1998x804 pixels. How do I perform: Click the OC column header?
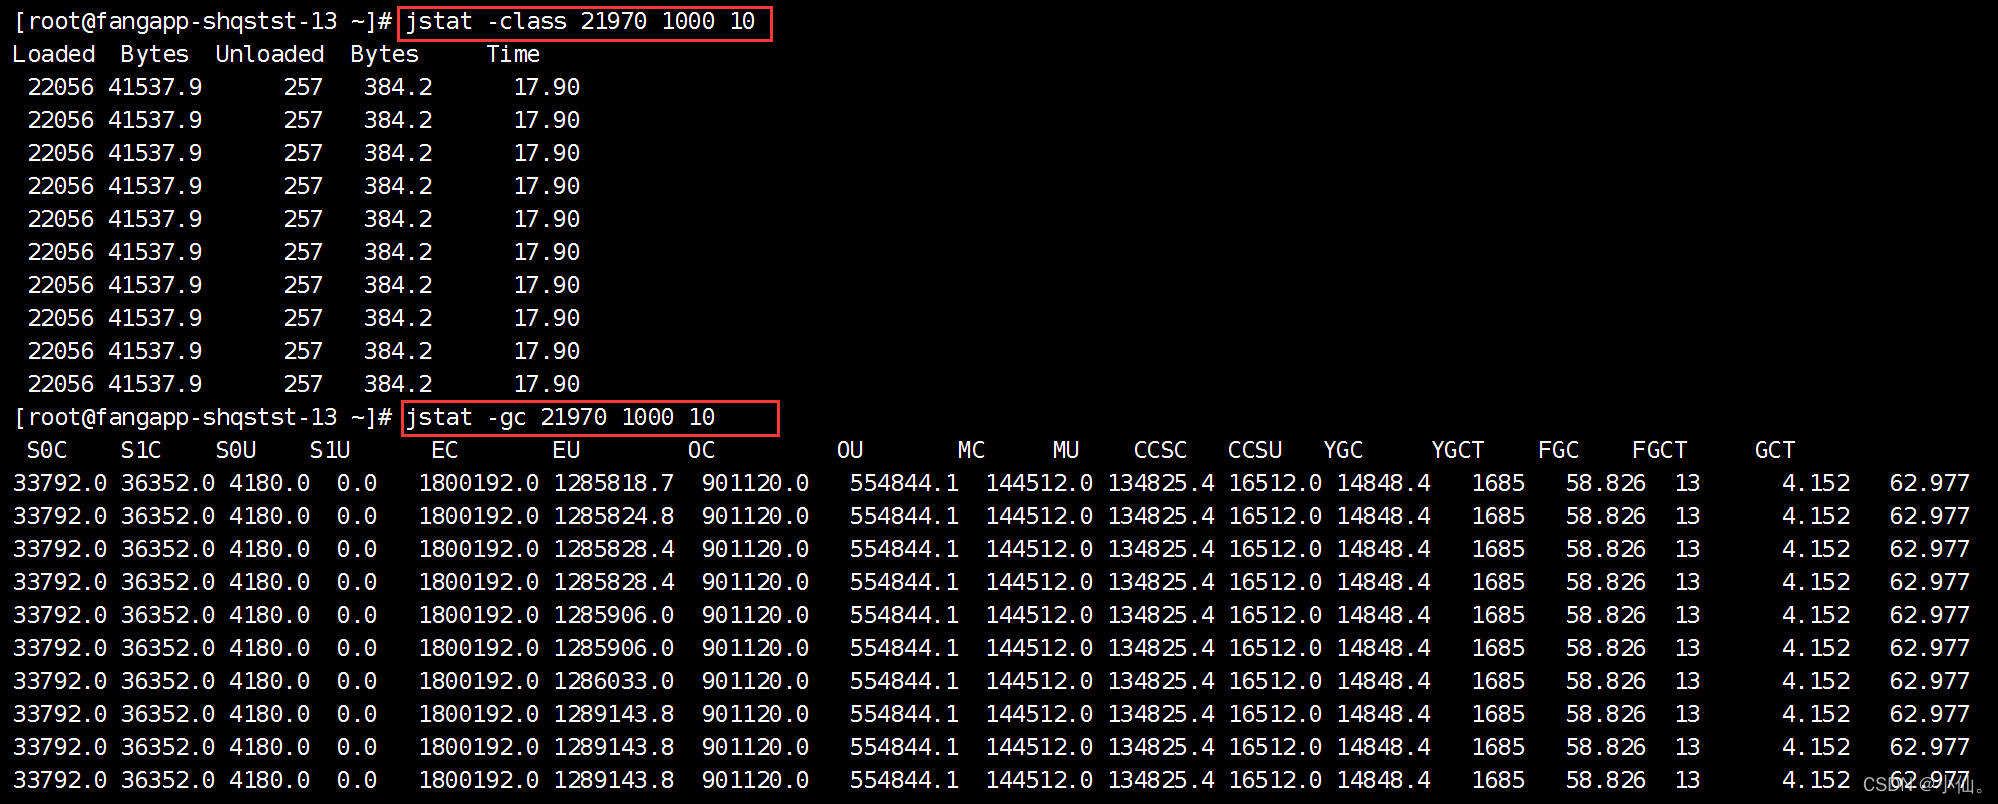(x=701, y=451)
